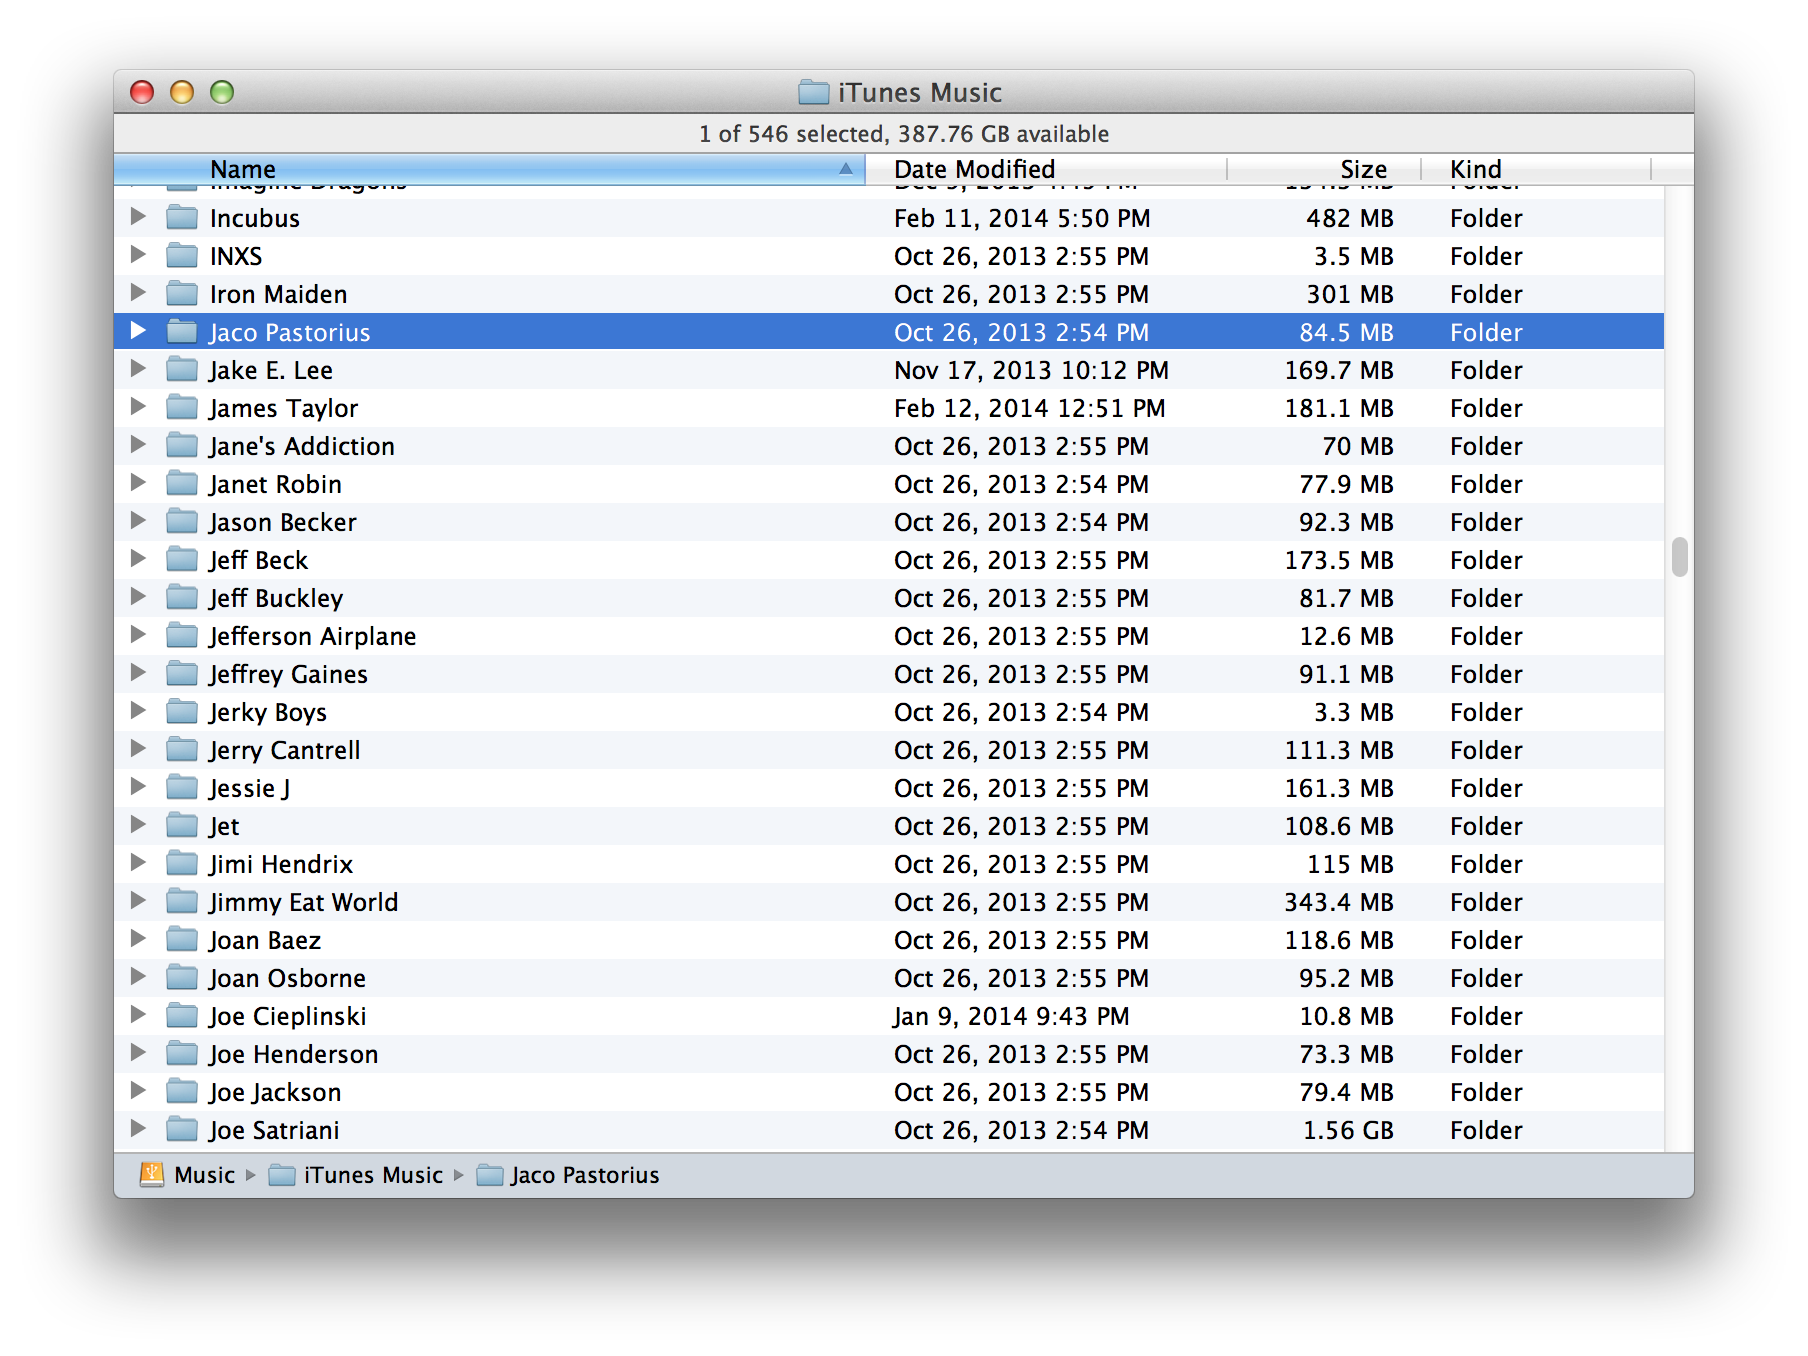The width and height of the screenshot is (1808, 1356).
Task: Expand the Joe Jackson disclosure triangle
Action: click(x=138, y=1090)
